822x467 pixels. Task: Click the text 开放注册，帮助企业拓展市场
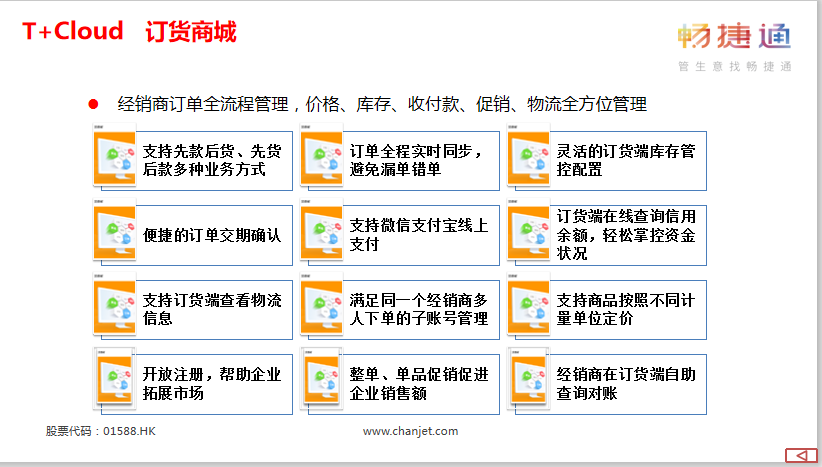pos(212,384)
